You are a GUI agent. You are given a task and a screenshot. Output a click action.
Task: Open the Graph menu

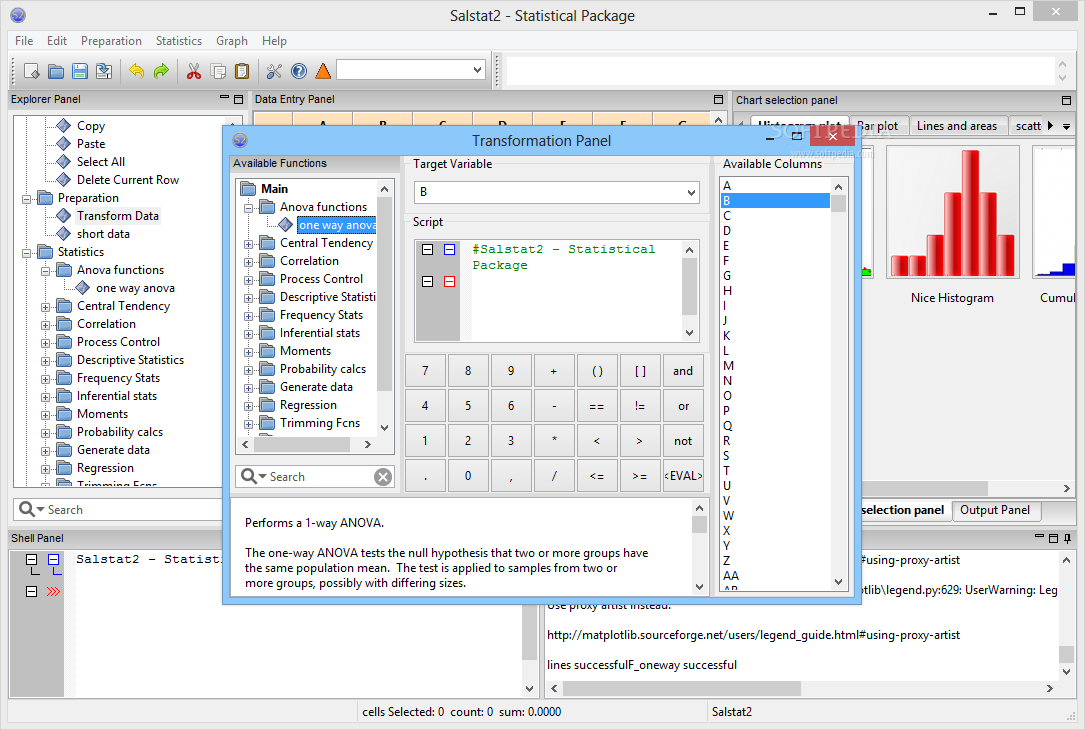232,41
